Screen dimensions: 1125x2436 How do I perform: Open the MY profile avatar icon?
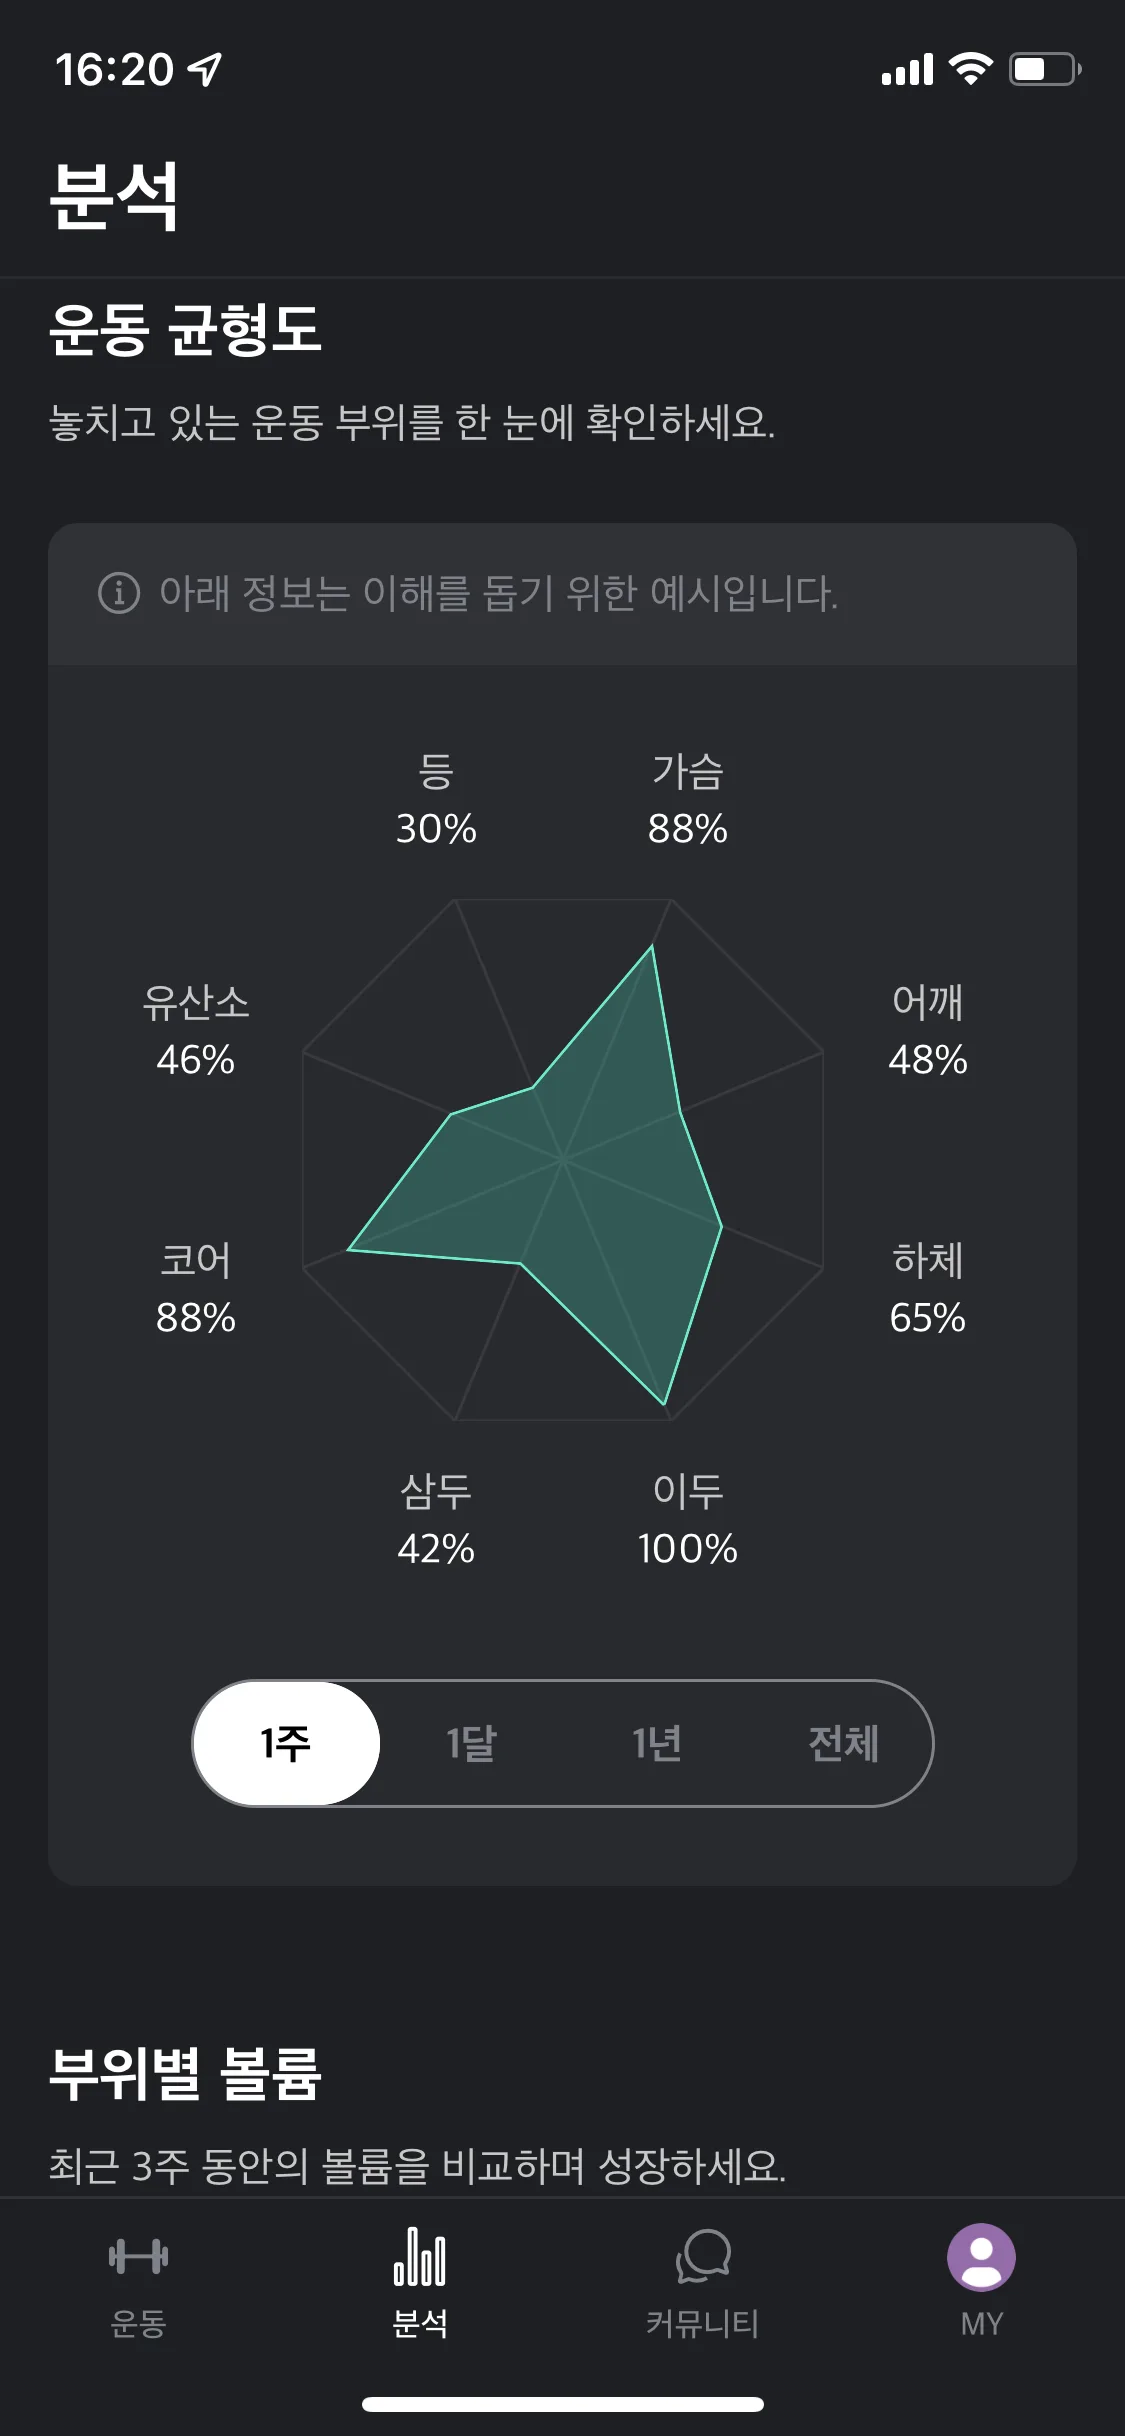[x=981, y=2257]
